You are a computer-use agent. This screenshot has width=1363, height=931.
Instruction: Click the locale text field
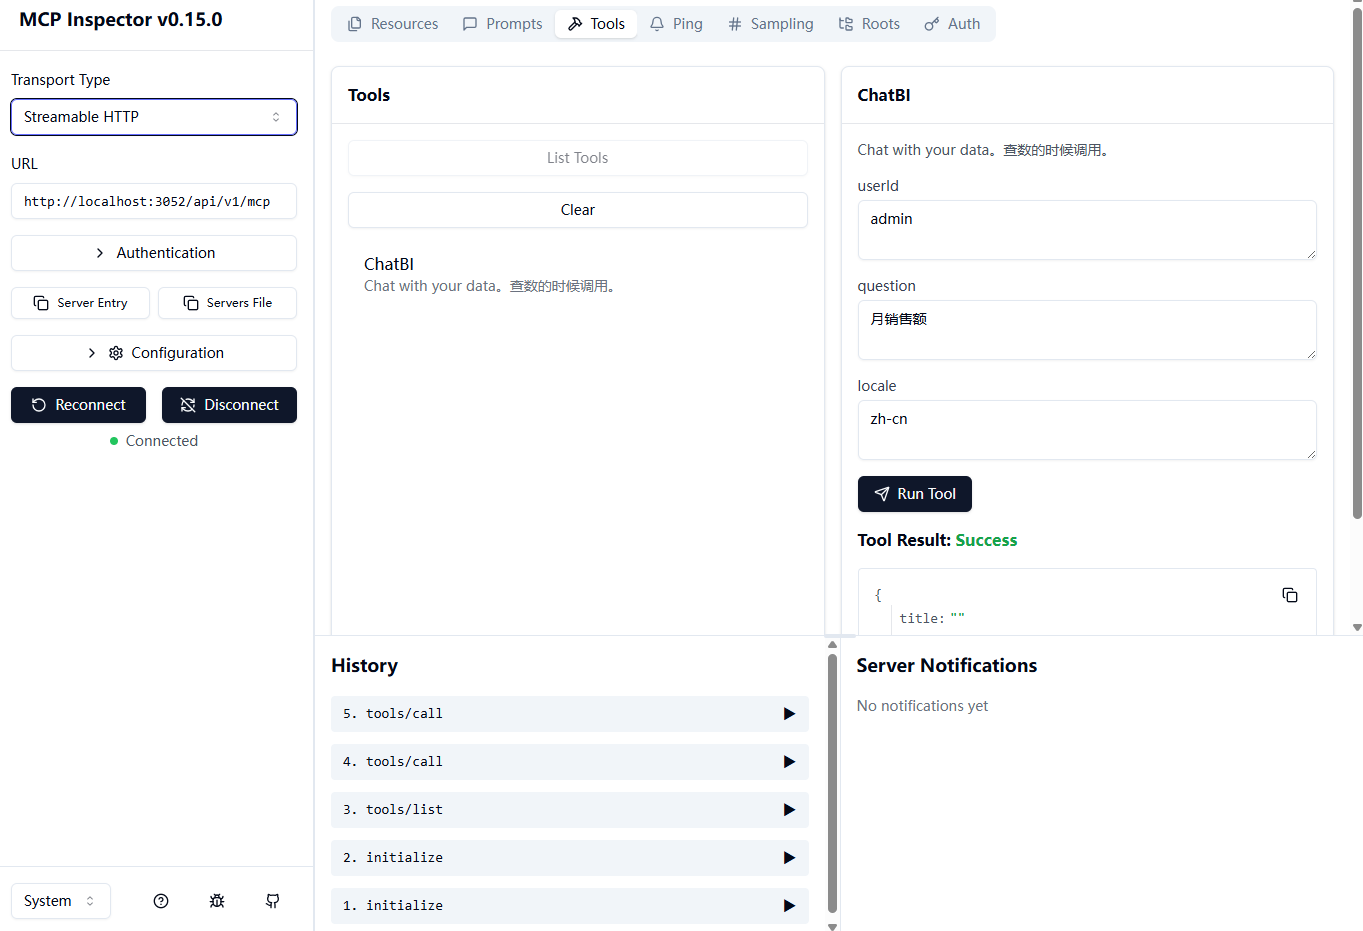click(x=1087, y=430)
